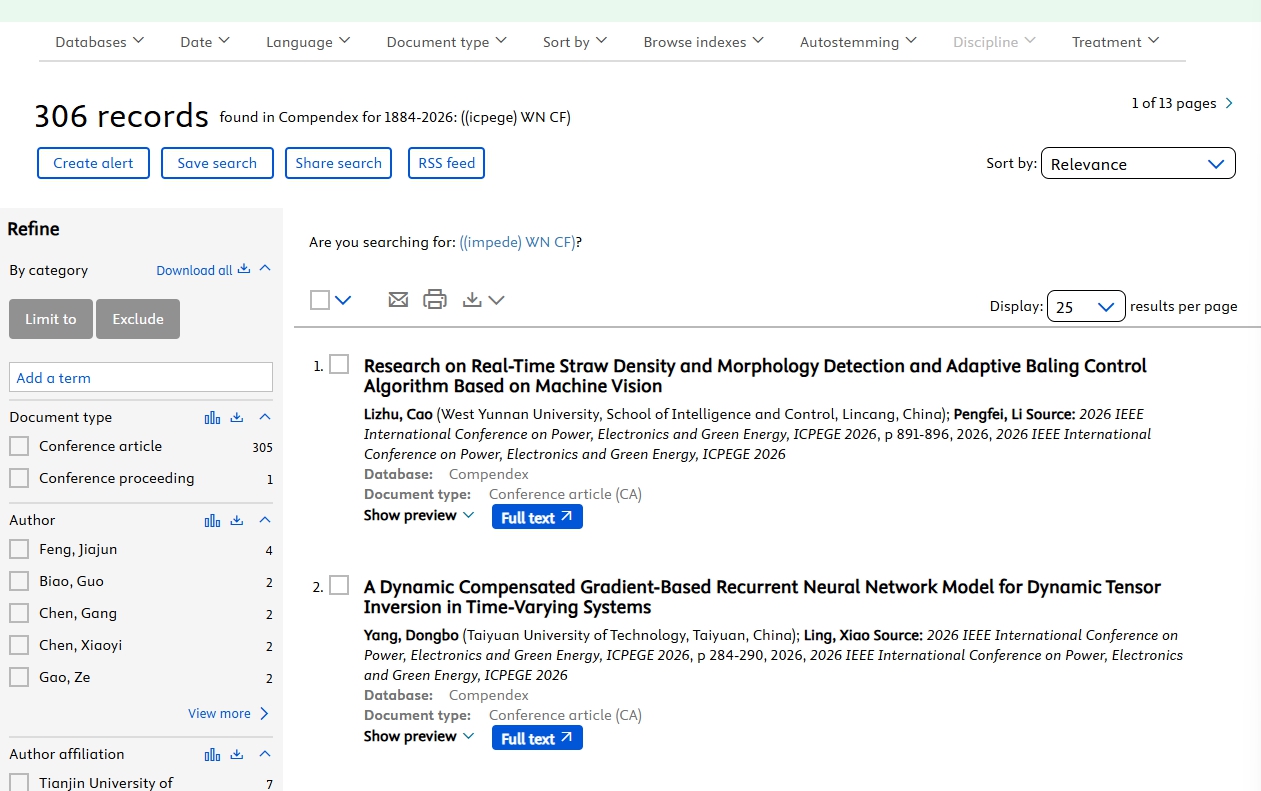The image size is (1261, 791).
Task: Open the Dynamic Compensated Gradient-Based RNN title
Action: tap(762, 597)
